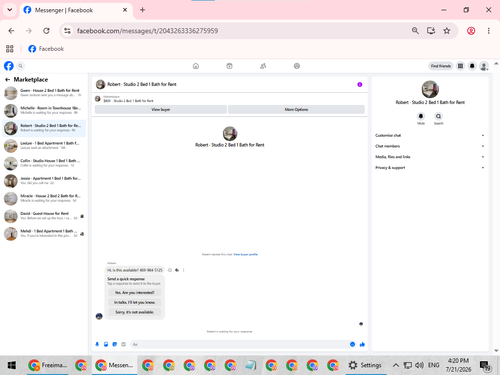This screenshot has width=500, height=375.
Task: Click Search in the conversation info panel
Action: tap(438, 116)
